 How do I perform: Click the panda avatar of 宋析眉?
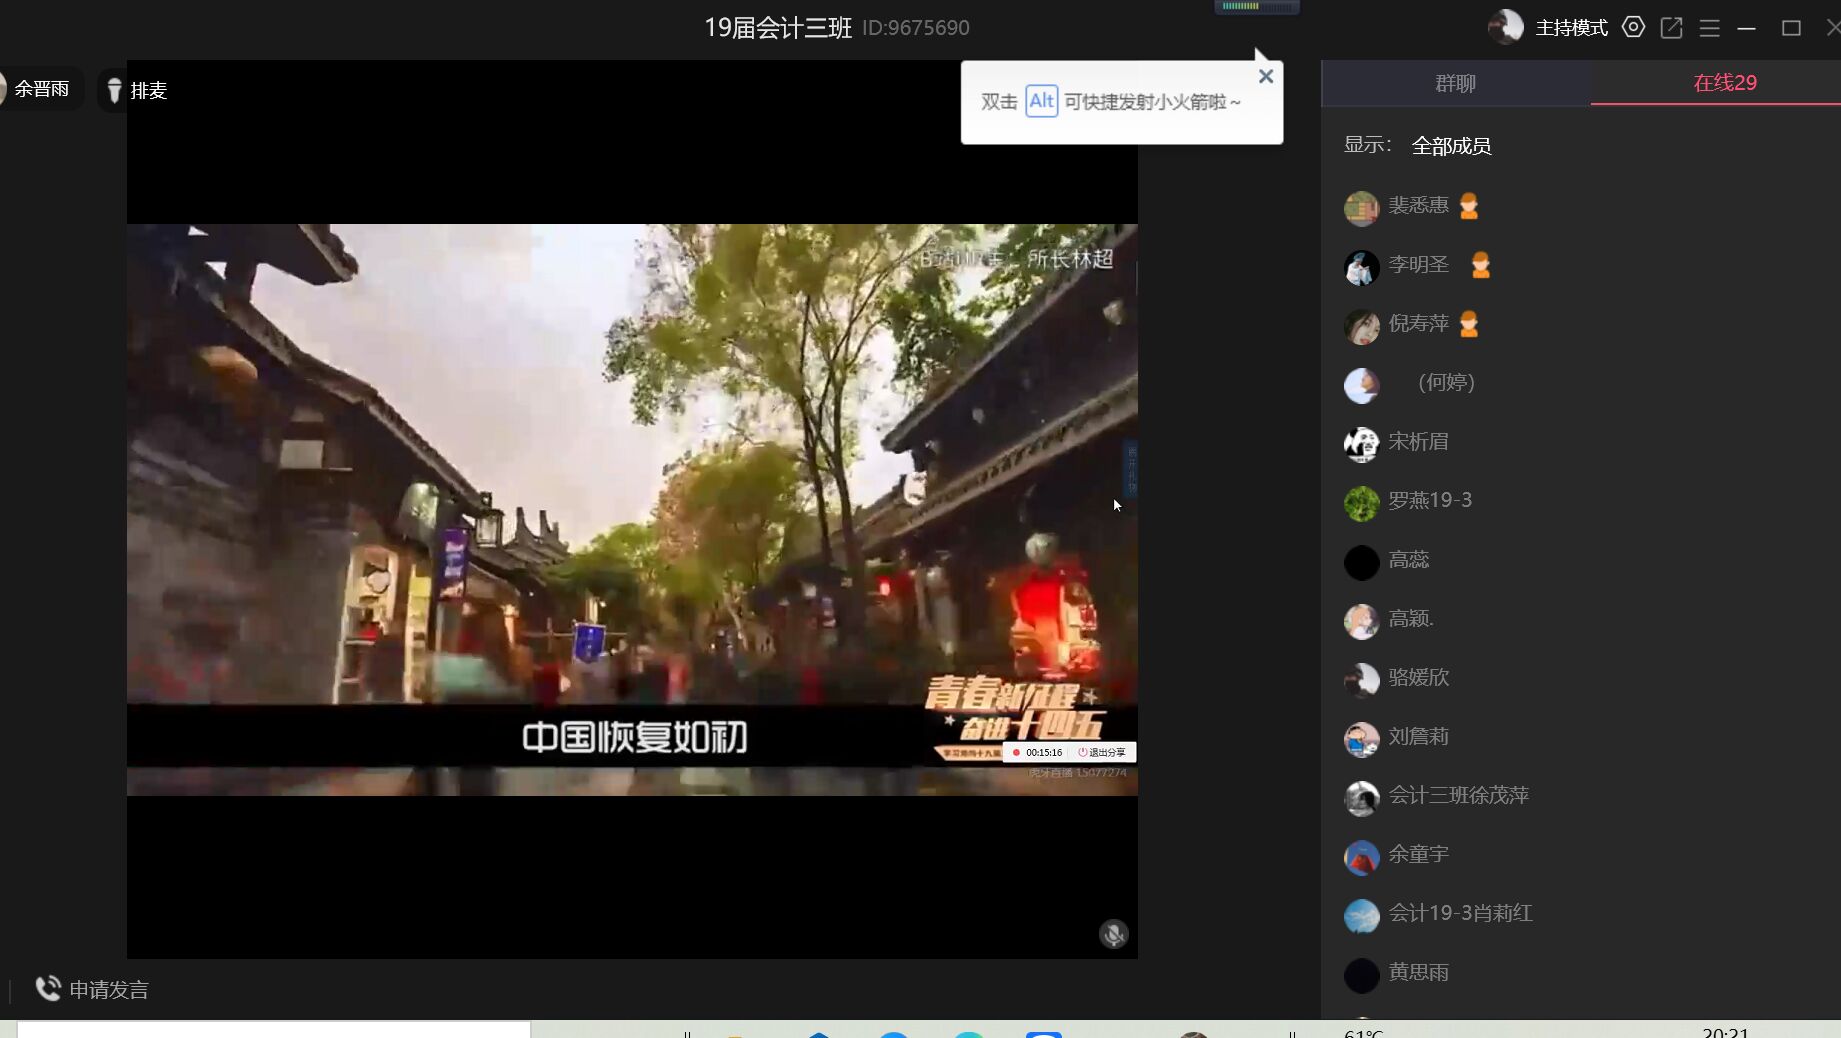pos(1361,443)
